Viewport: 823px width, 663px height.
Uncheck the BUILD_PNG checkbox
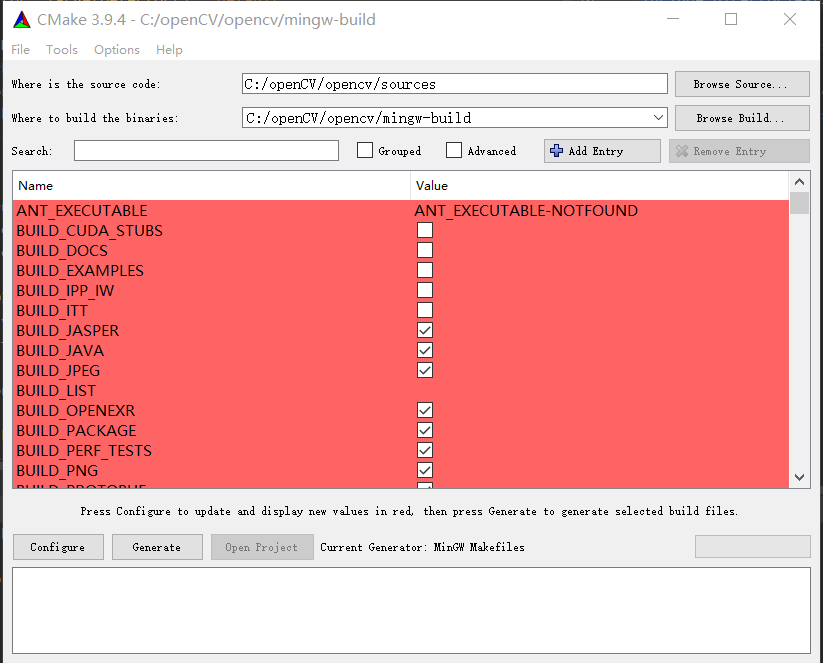click(x=425, y=470)
